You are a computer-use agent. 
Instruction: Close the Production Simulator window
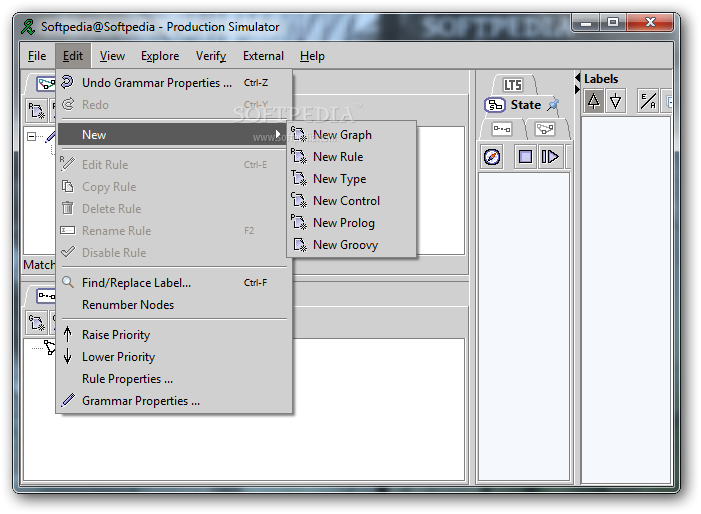pyautogui.click(x=650, y=22)
